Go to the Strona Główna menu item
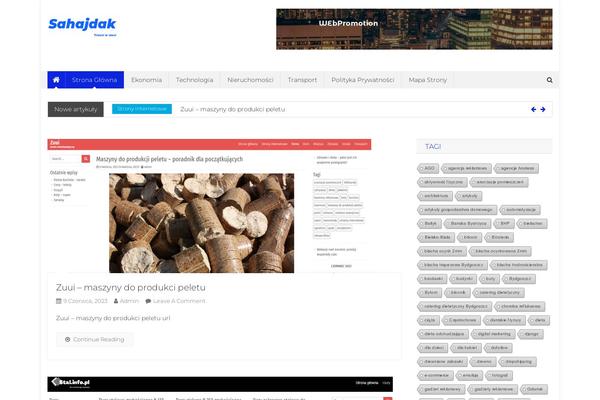600x400 pixels. pos(94,80)
